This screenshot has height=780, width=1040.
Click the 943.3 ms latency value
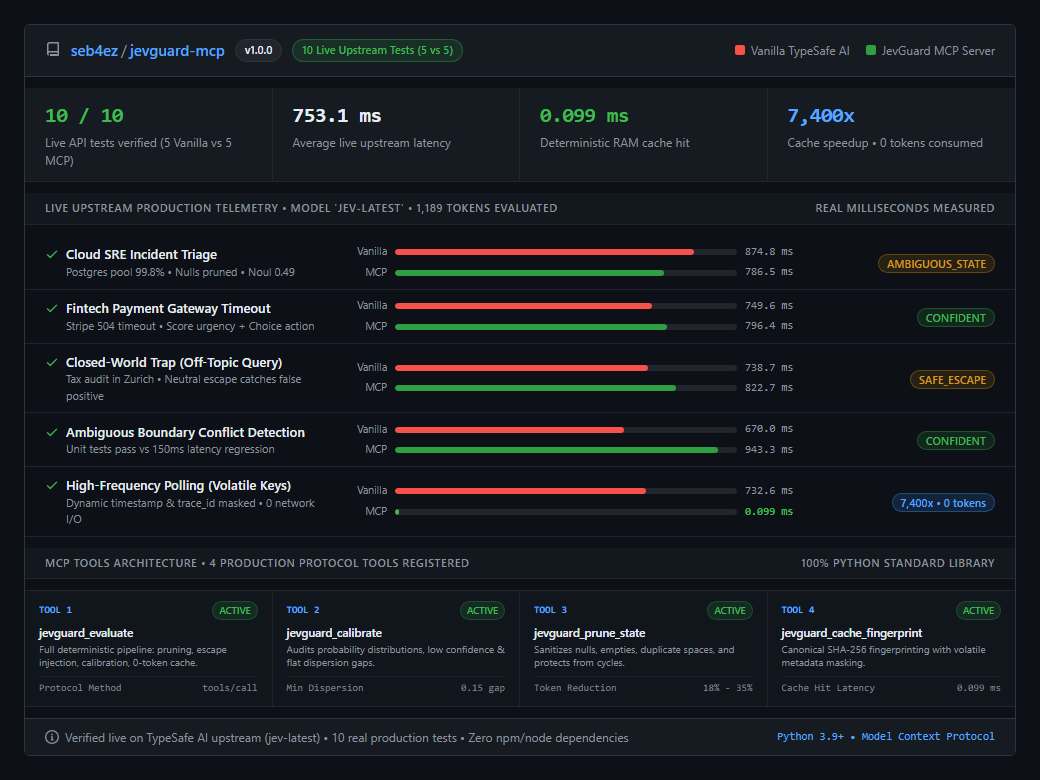769,449
